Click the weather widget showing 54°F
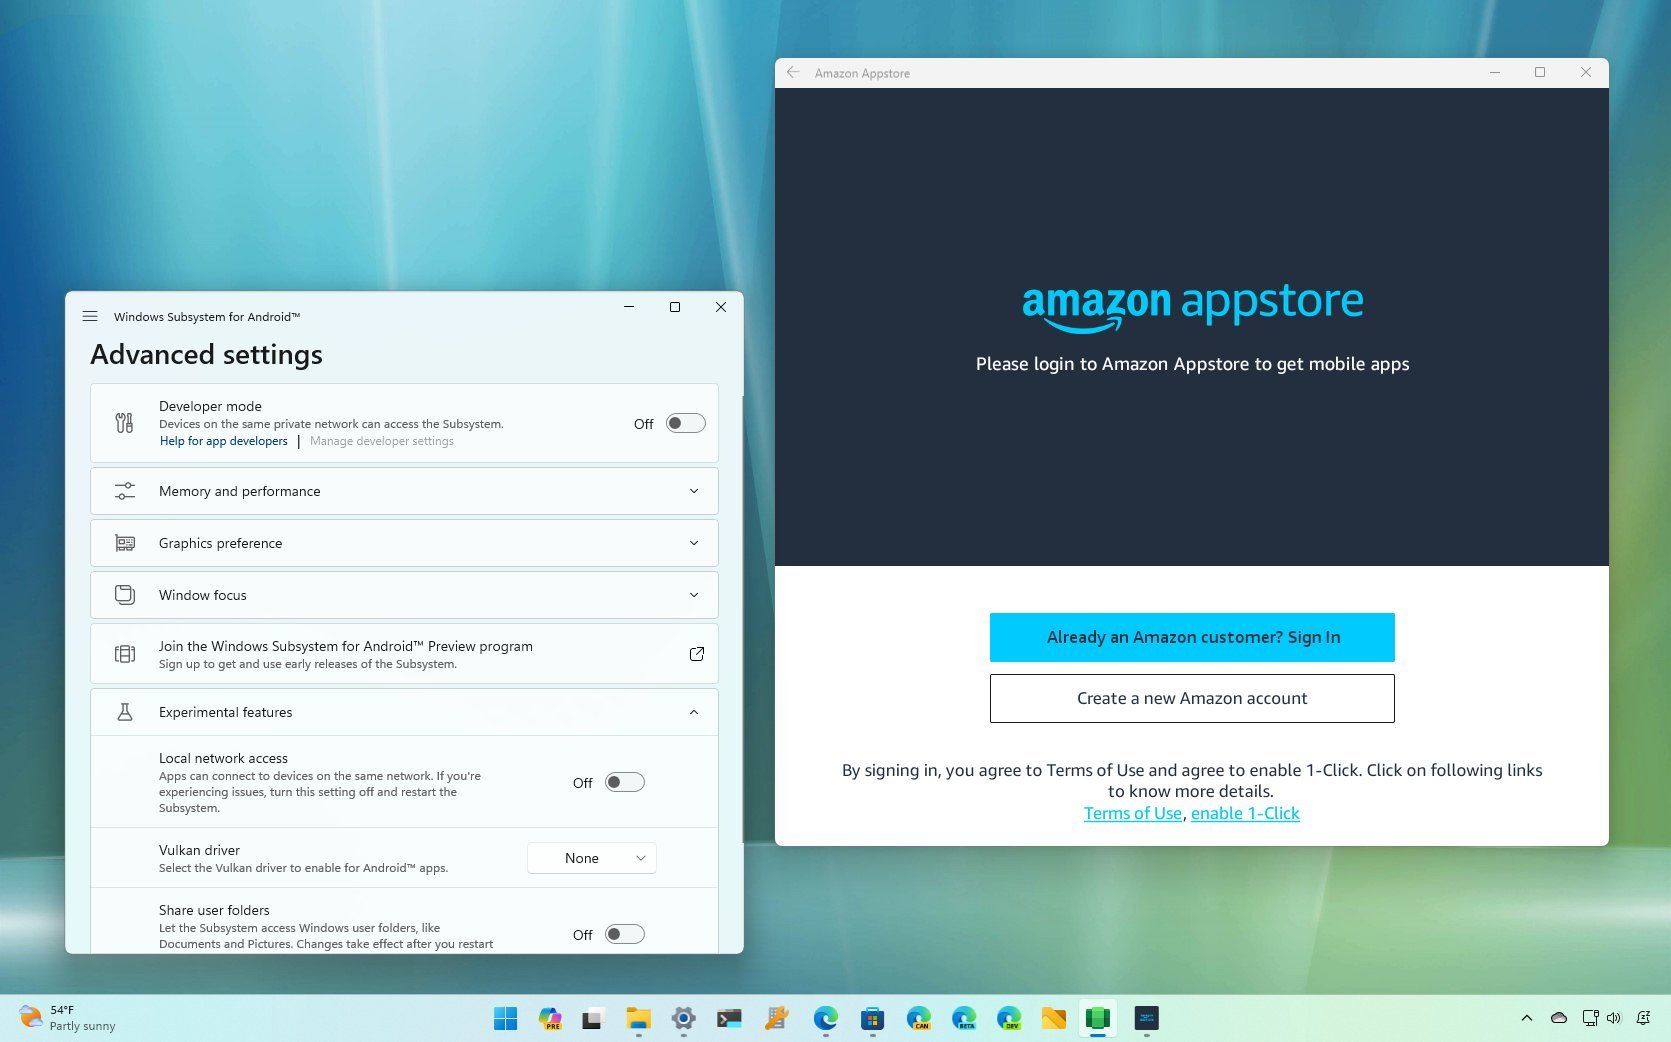 (60, 1017)
